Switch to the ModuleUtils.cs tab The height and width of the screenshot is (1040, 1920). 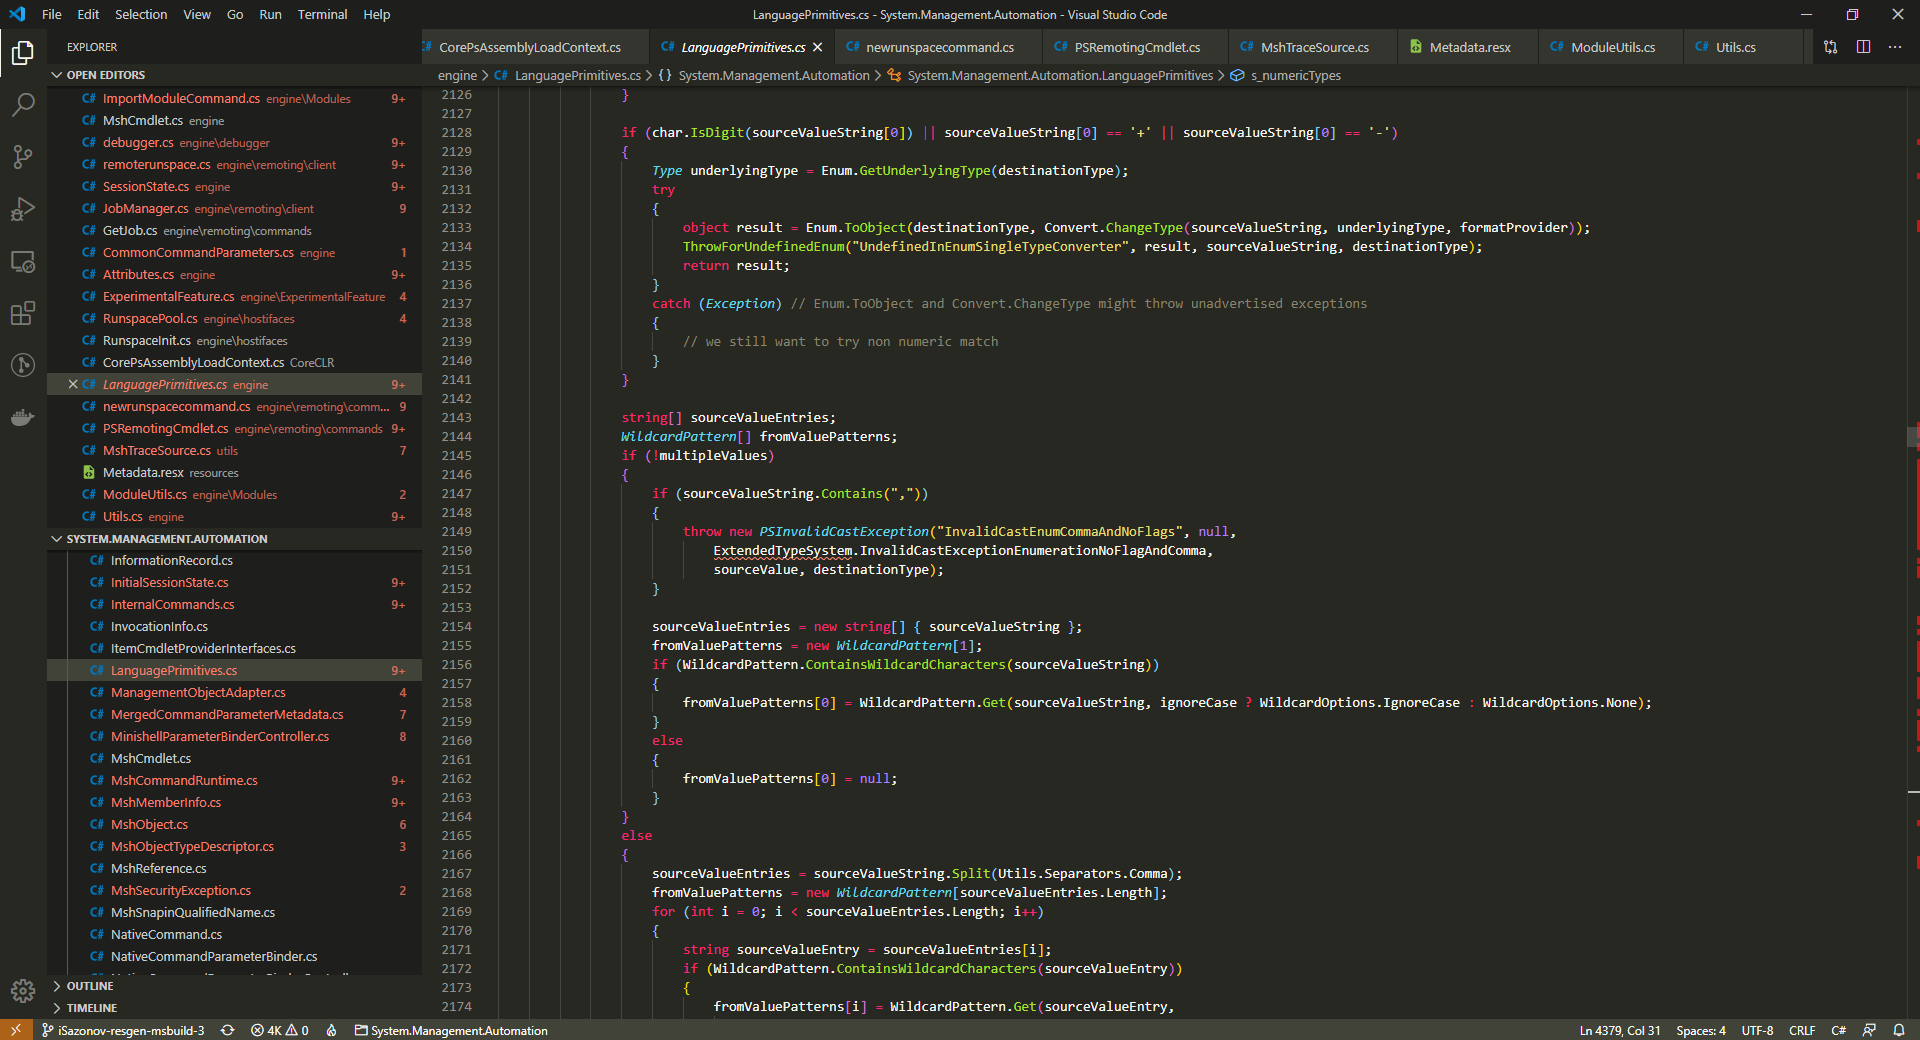pos(1612,47)
